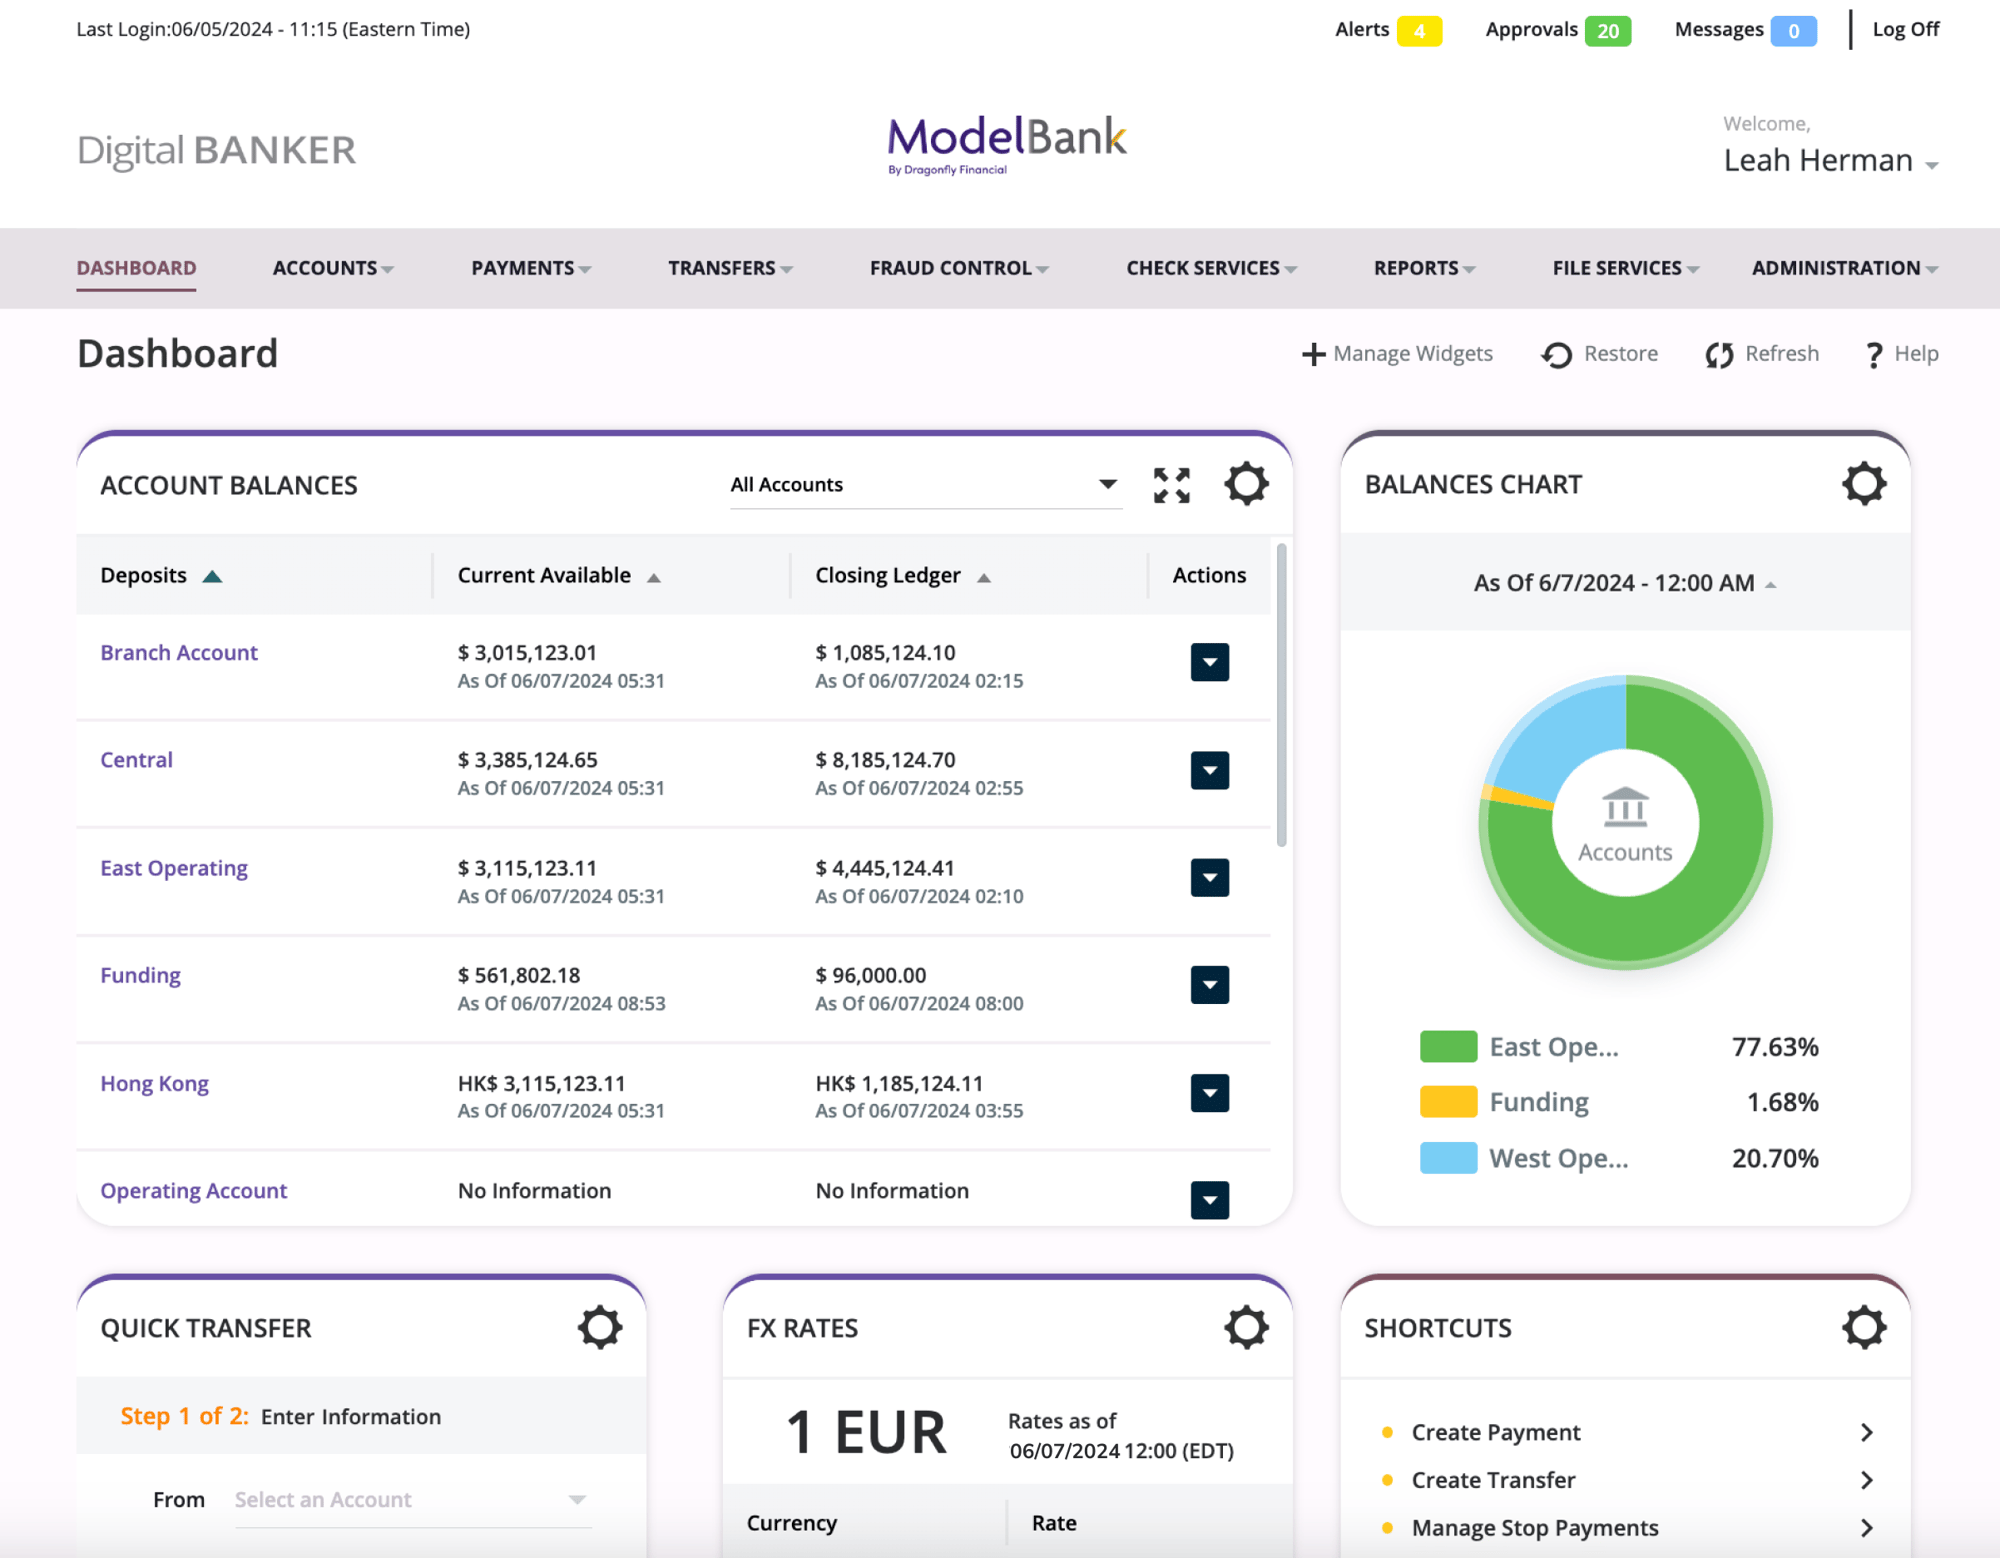Click the bank icon in donut chart
Screen dimensions: 2000x1558
click(x=1625, y=807)
